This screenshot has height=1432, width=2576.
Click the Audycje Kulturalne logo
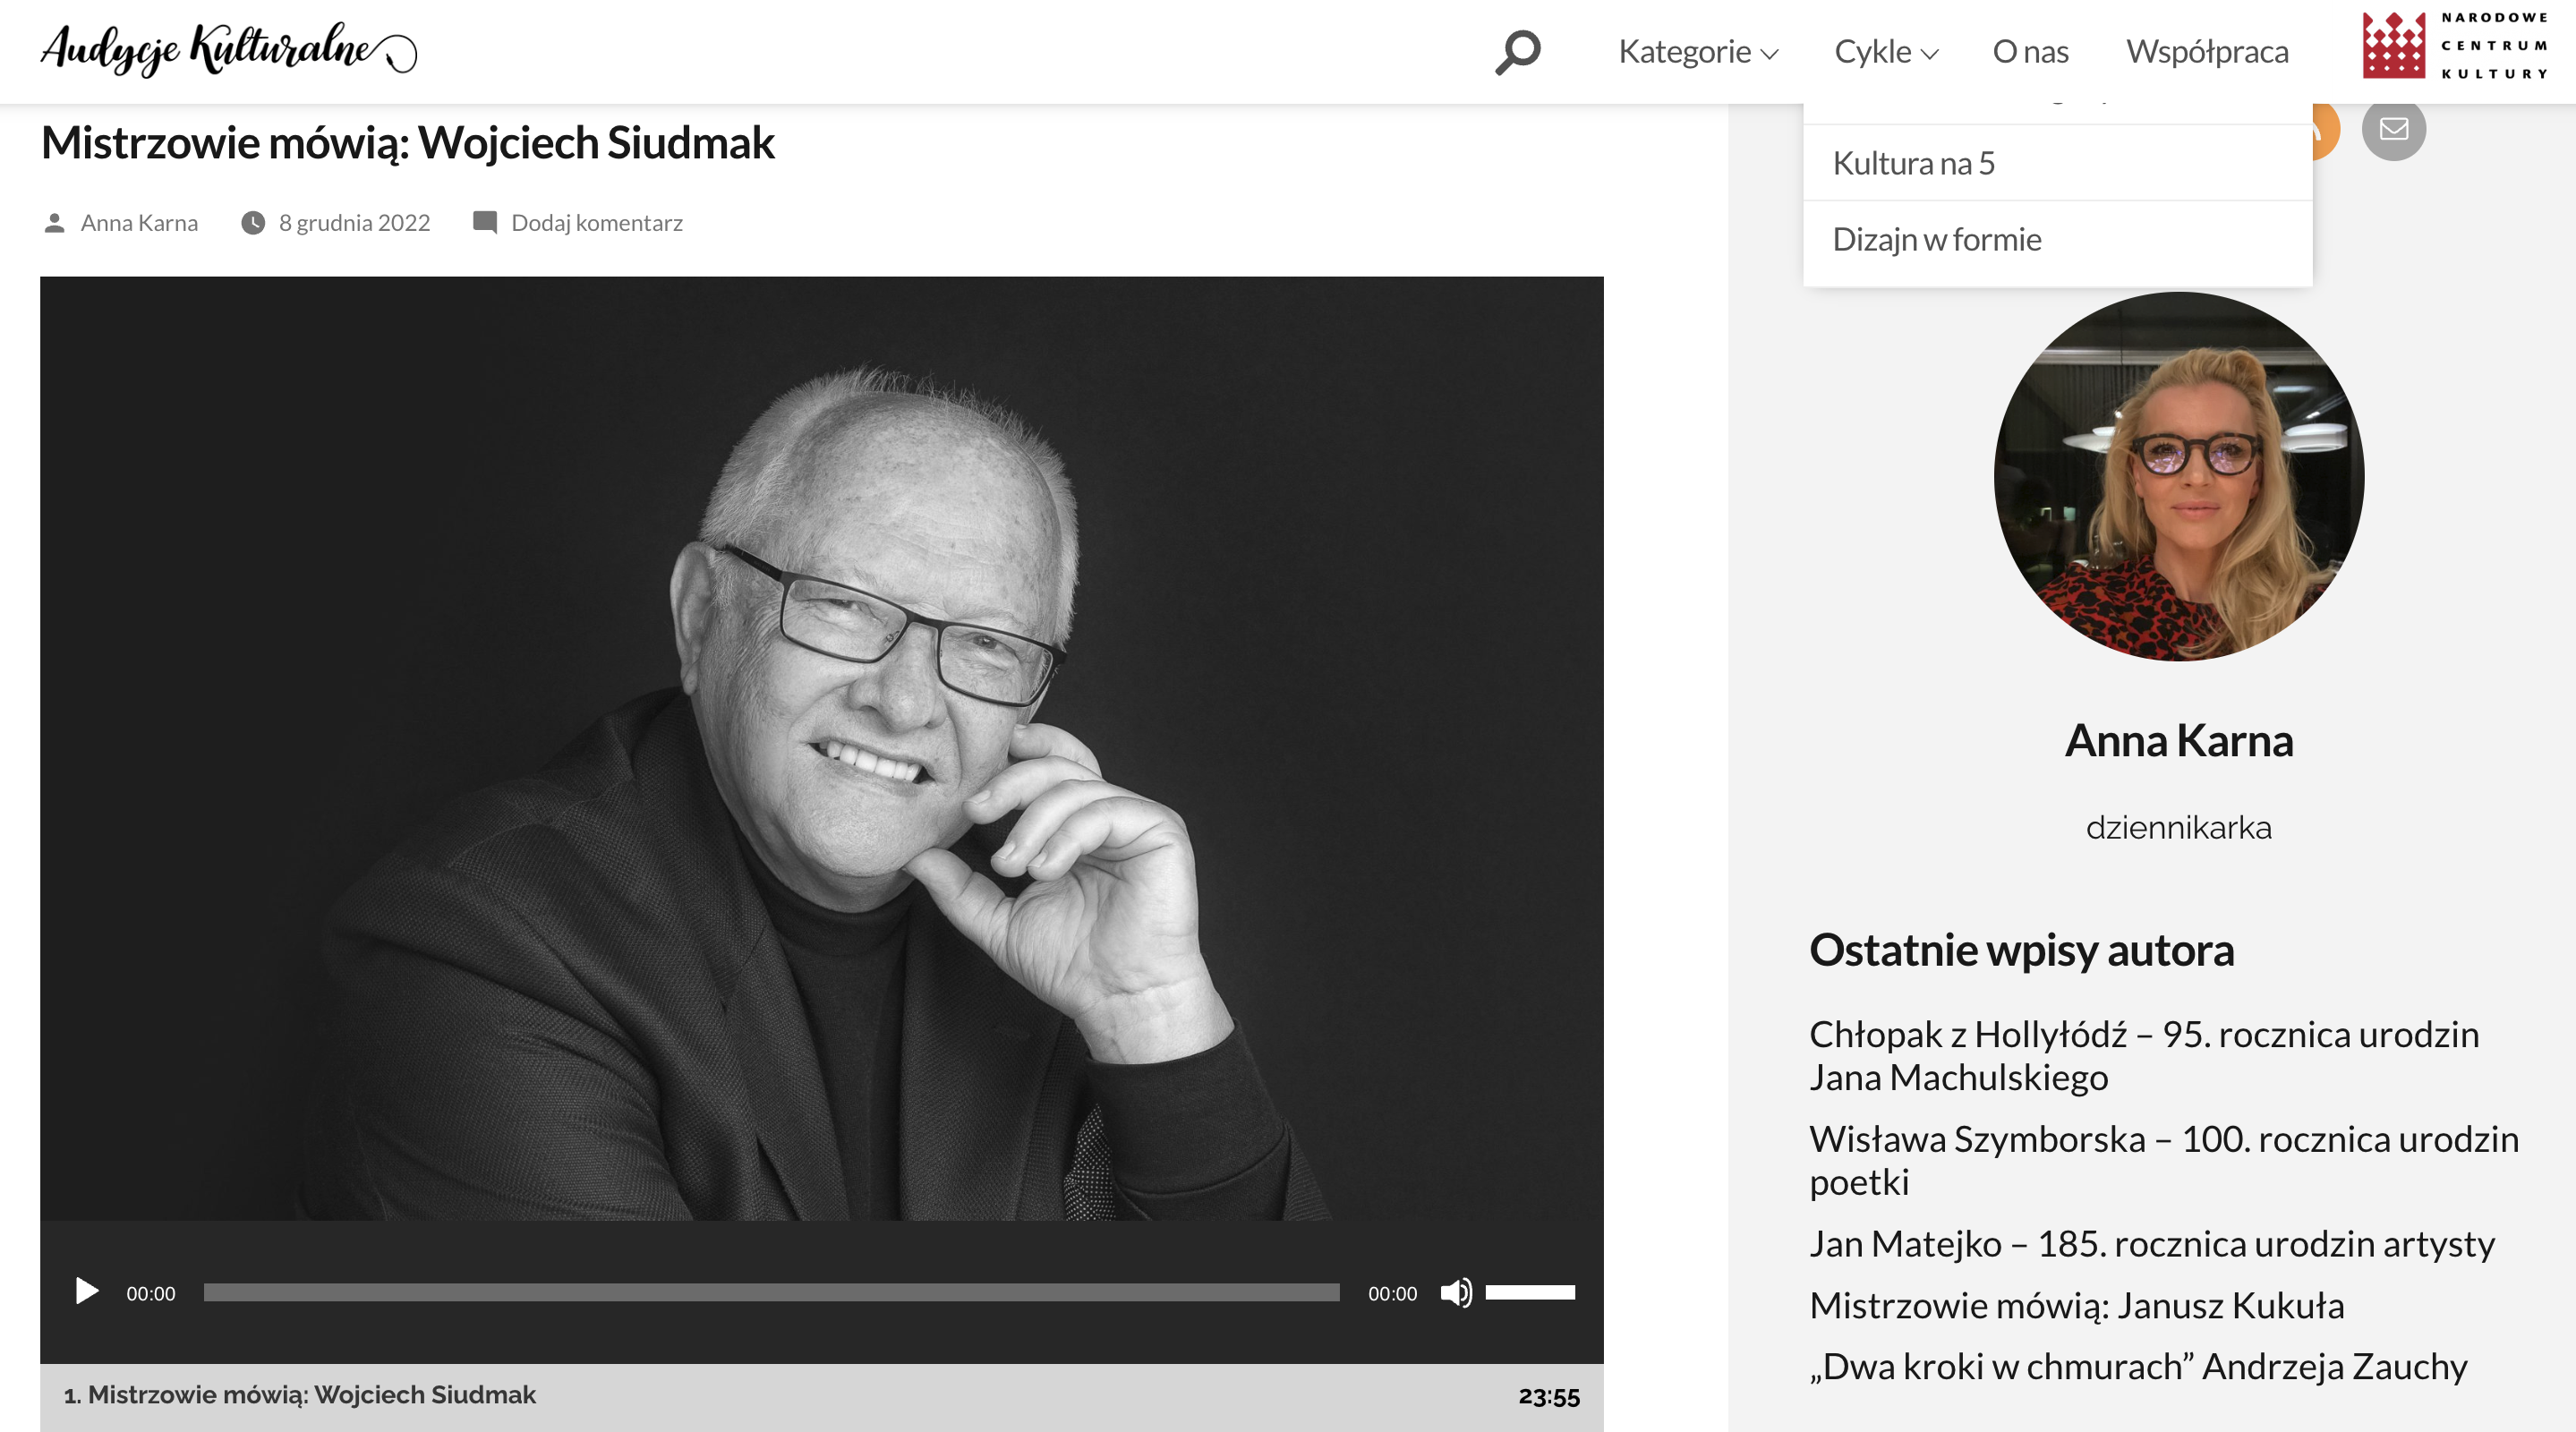(x=229, y=49)
